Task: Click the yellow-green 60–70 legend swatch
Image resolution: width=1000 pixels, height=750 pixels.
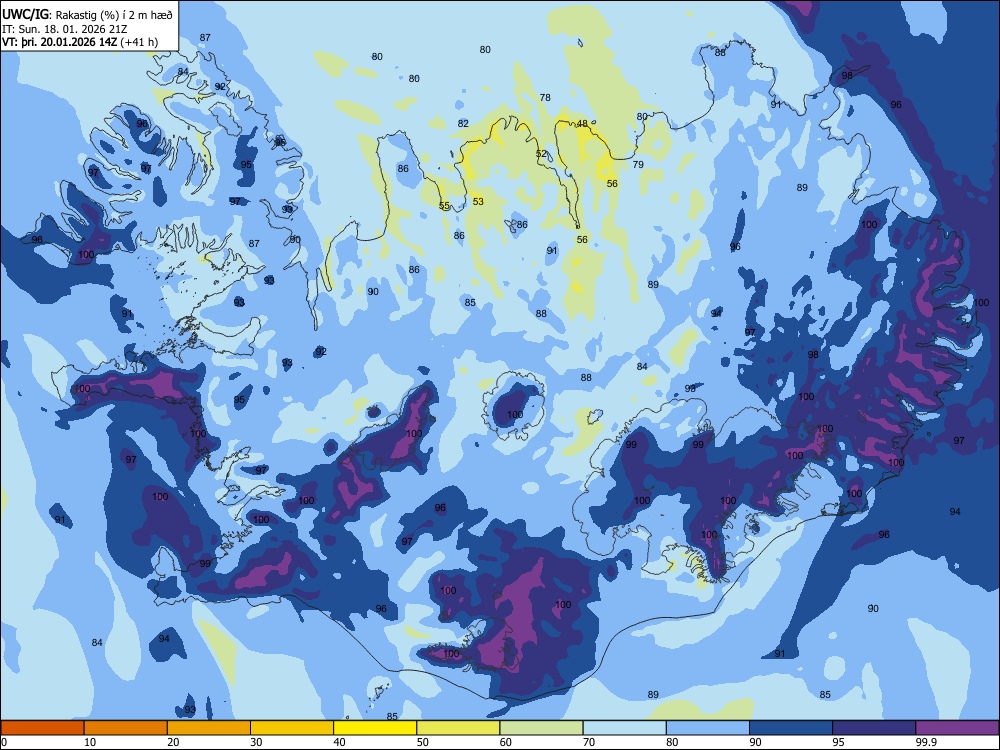Action: [x=541, y=728]
